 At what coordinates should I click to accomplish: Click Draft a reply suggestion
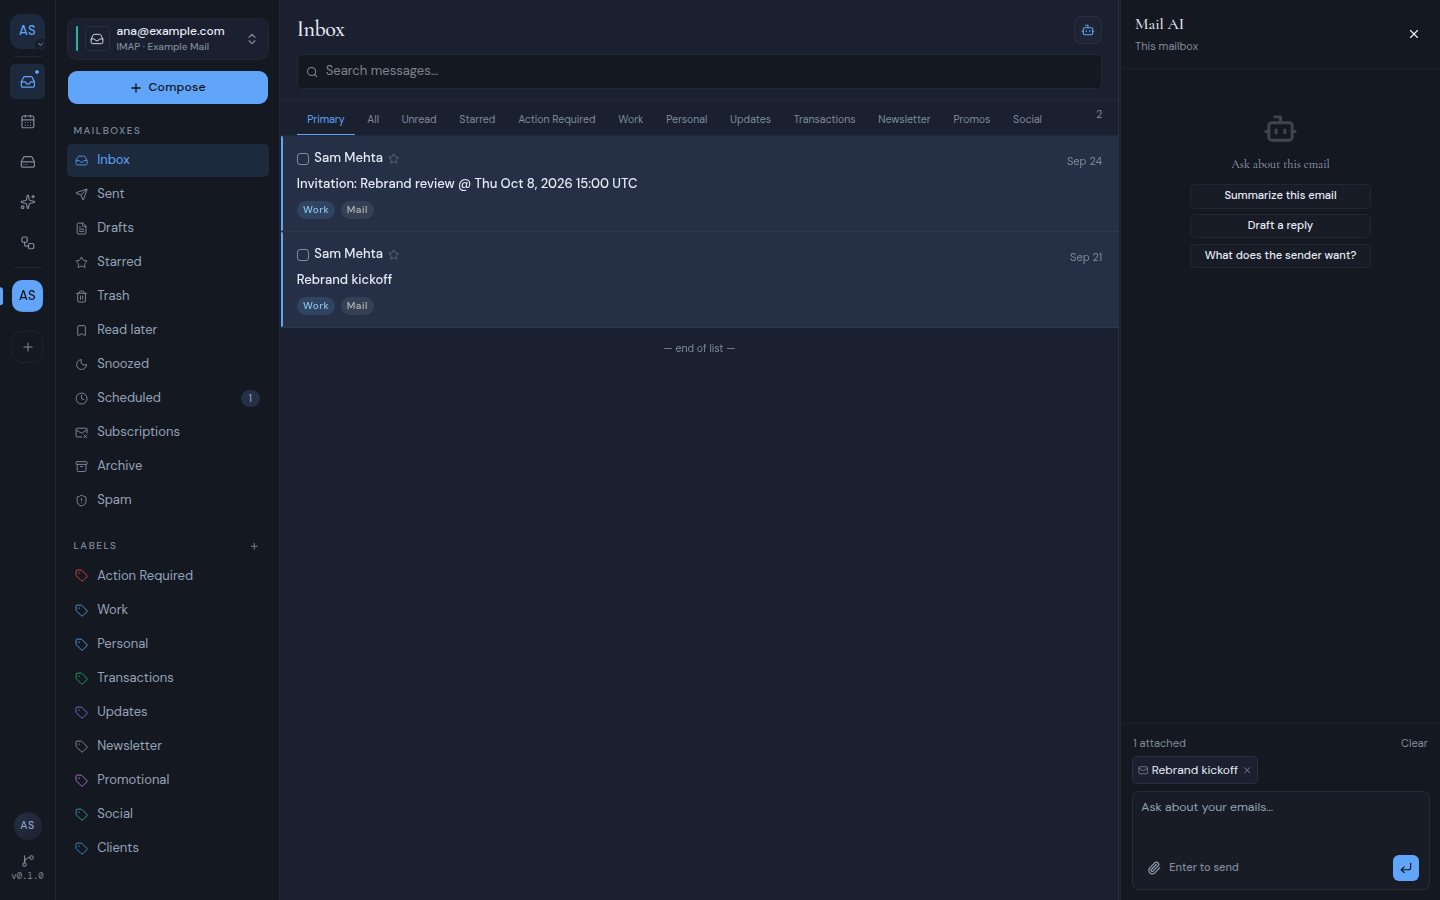tap(1280, 226)
